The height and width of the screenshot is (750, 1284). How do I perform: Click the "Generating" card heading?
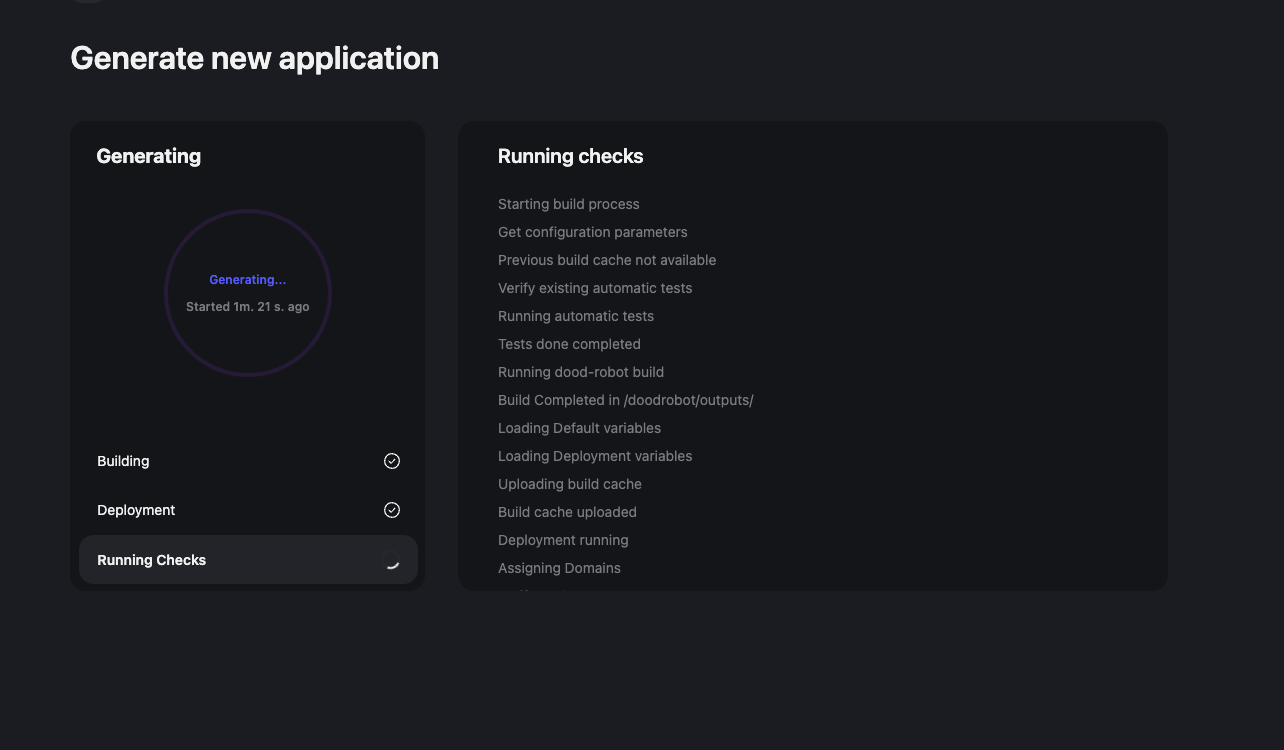click(148, 156)
